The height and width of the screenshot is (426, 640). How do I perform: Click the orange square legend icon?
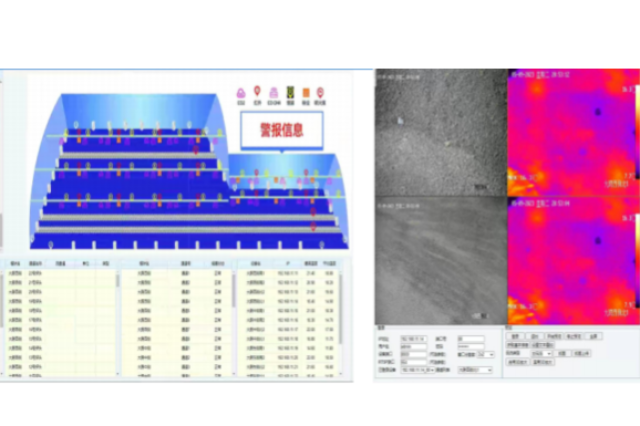click(305, 93)
